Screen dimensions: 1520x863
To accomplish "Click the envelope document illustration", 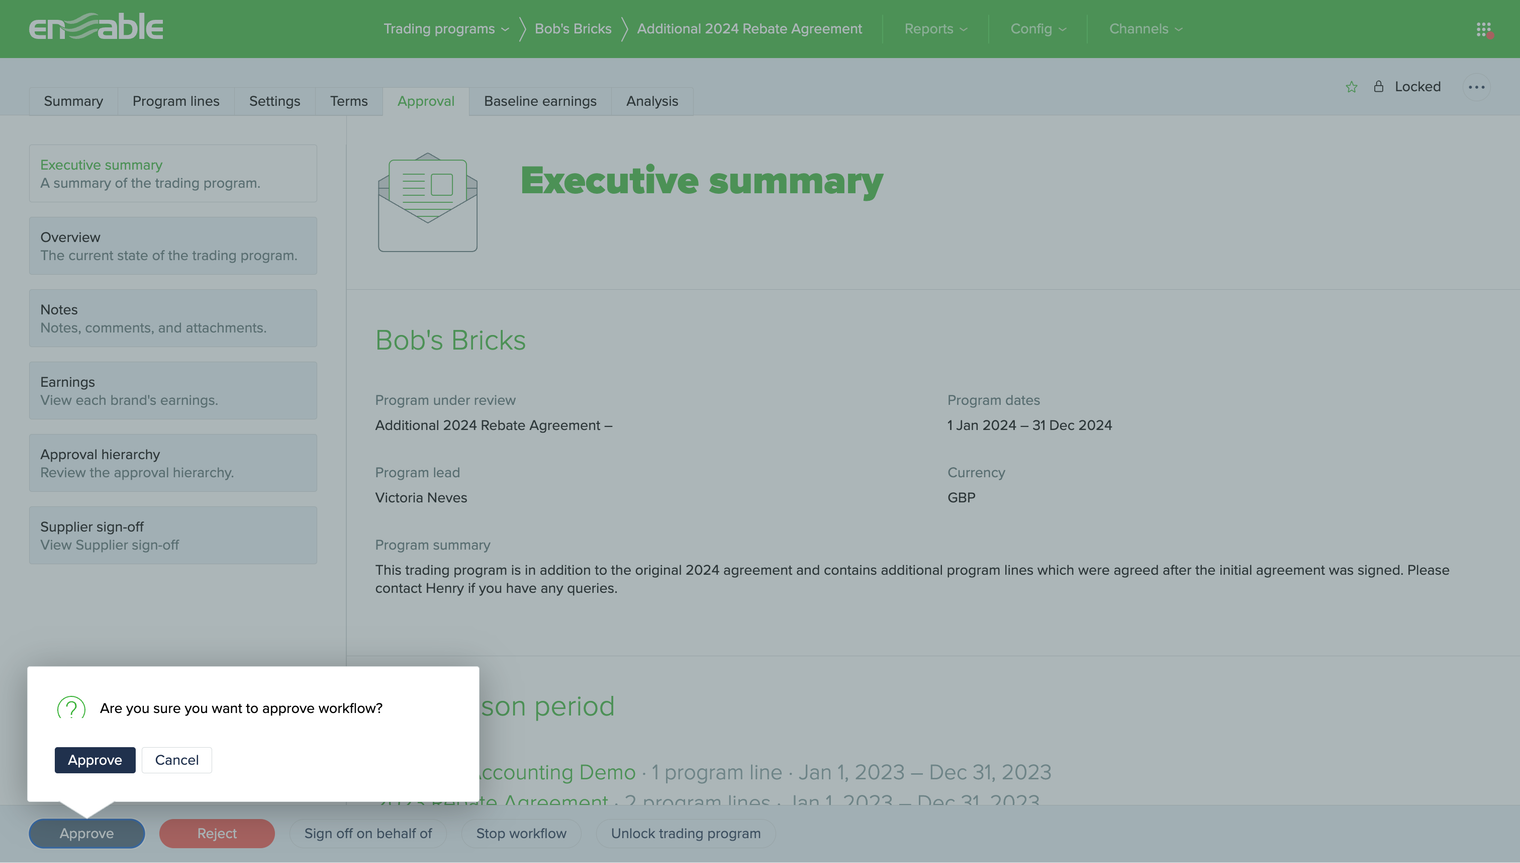I will click(x=428, y=202).
